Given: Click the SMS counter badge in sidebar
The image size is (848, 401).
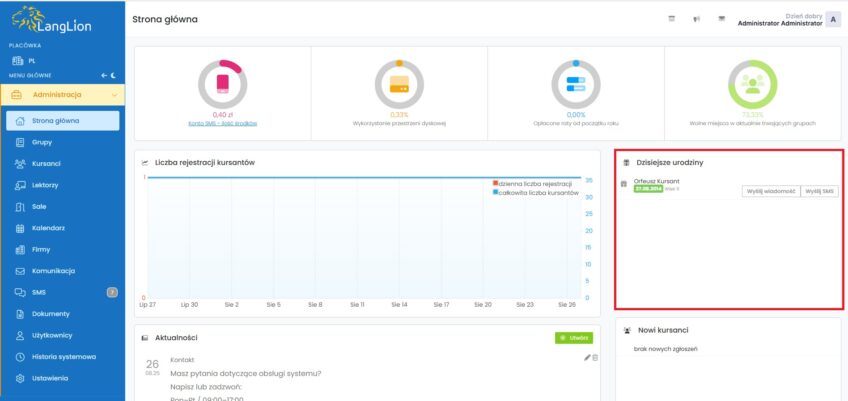Looking at the screenshot, I should tap(112, 292).
